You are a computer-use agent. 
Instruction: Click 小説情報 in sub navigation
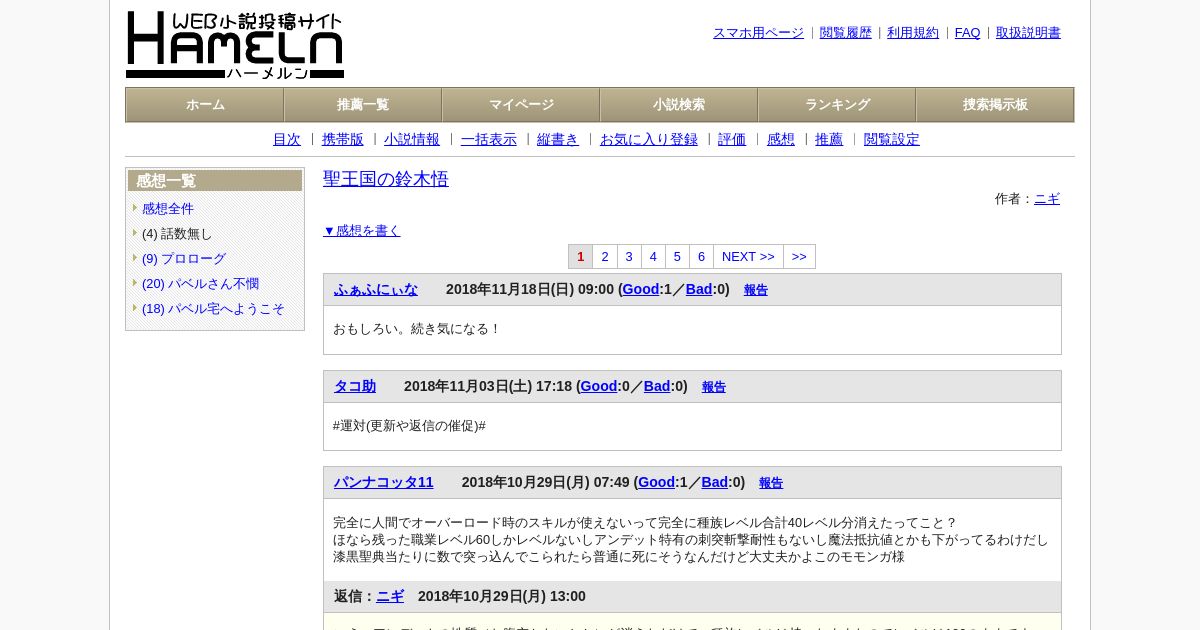pos(412,140)
